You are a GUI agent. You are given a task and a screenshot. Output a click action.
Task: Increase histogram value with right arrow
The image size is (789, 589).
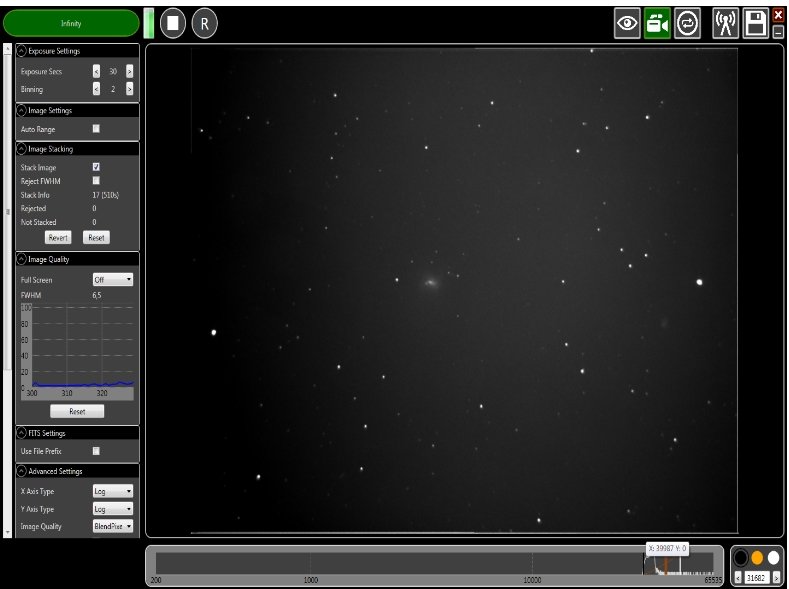point(776,578)
